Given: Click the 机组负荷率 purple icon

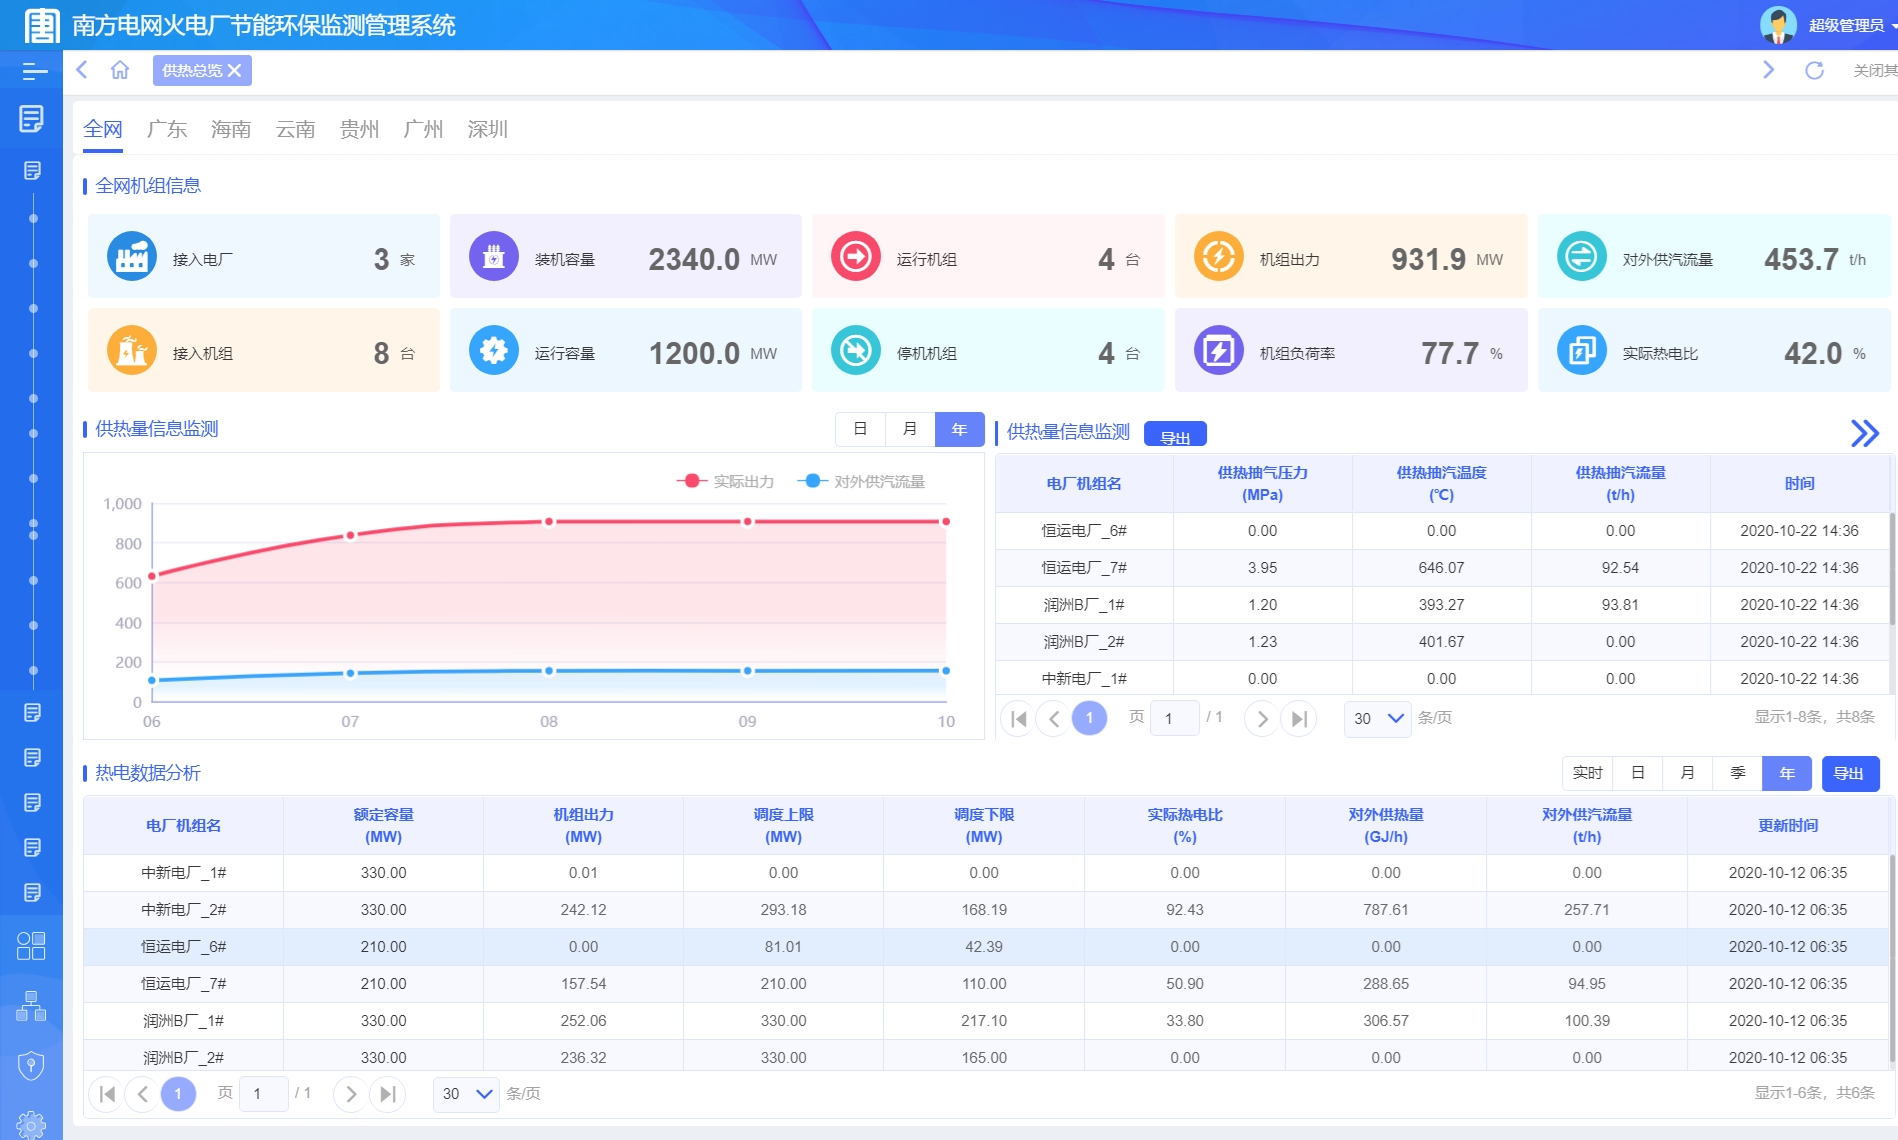Looking at the screenshot, I should click(1219, 351).
